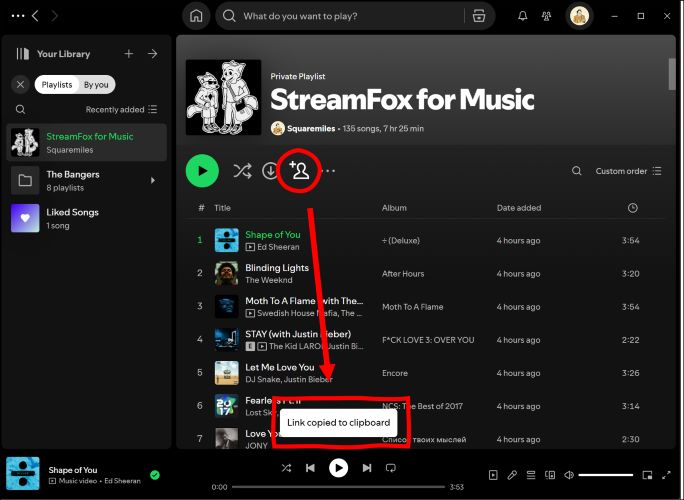Expand The Bangers folder arrow
Screen dimensions: 684x500
[153, 180]
